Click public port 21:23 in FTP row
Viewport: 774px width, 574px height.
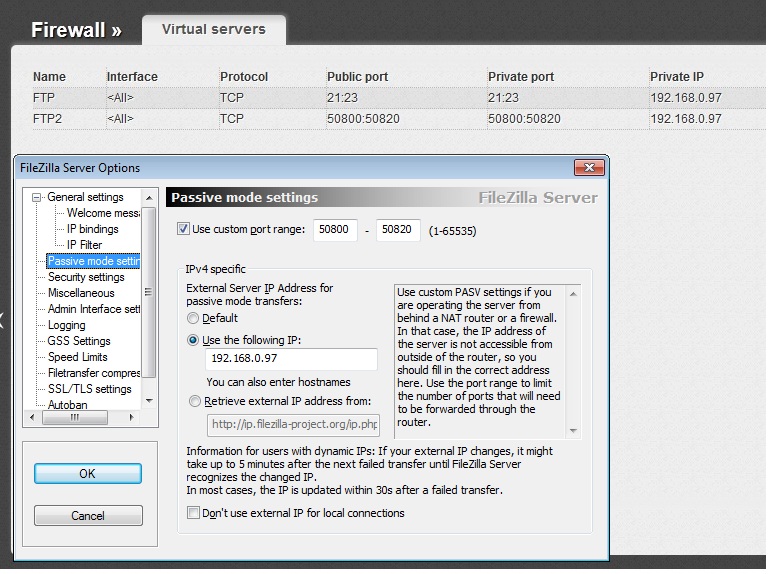coord(342,98)
